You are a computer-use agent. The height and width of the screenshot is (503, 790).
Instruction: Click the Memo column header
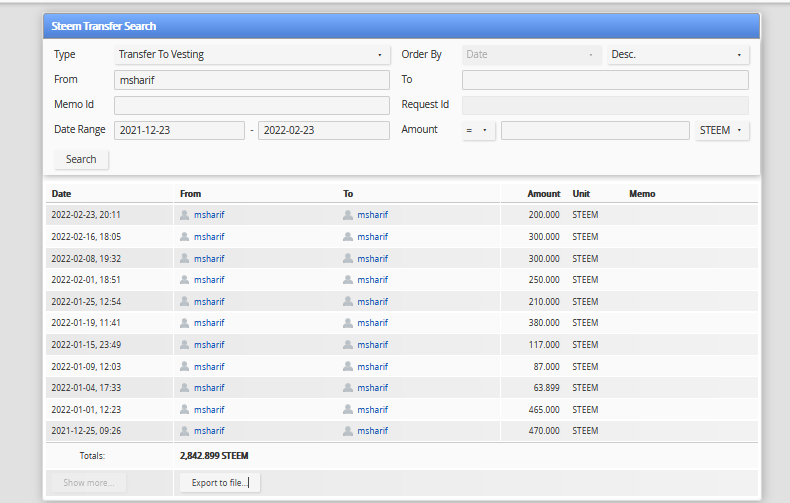[x=642, y=194]
